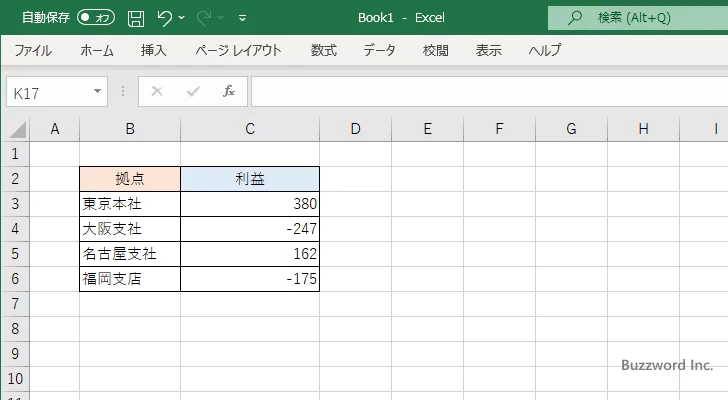Expand the Undo history dropdown arrow
Screen dimensions: 728x400
pos(184,18)
